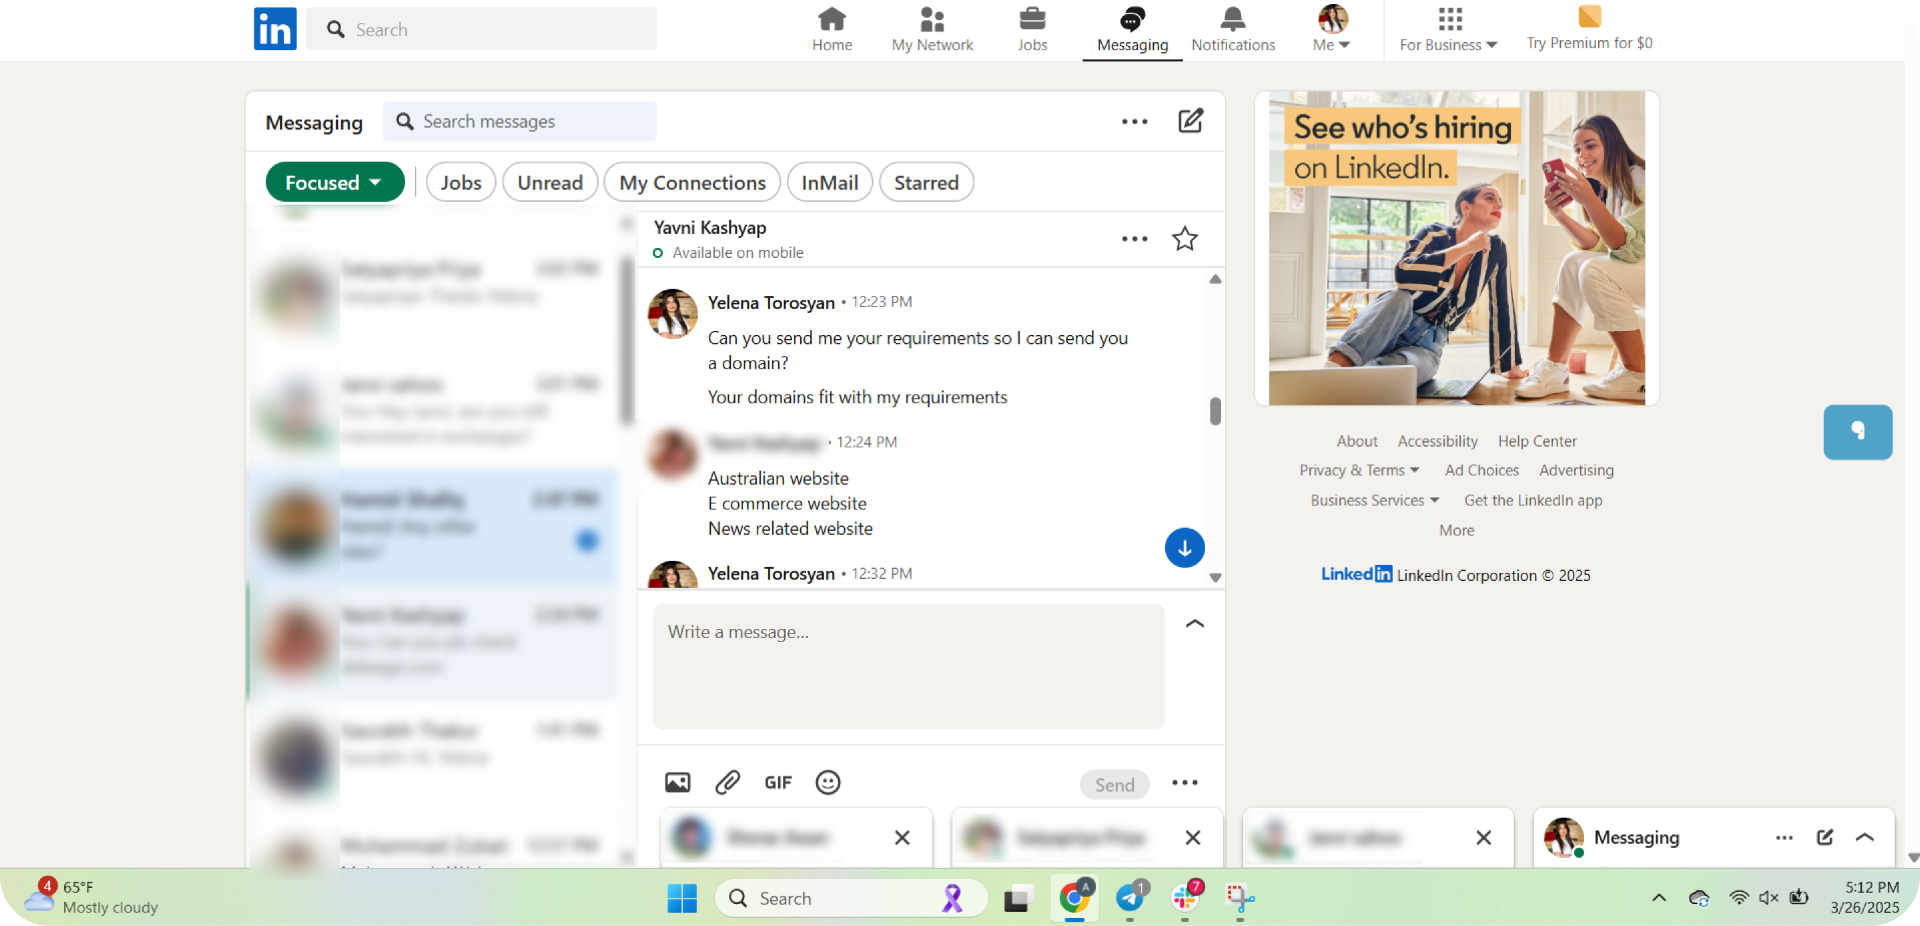The width and height of the screenshot is (1920, 926).
Task: Expand the For Business menu
Action: click(1448, 29)
